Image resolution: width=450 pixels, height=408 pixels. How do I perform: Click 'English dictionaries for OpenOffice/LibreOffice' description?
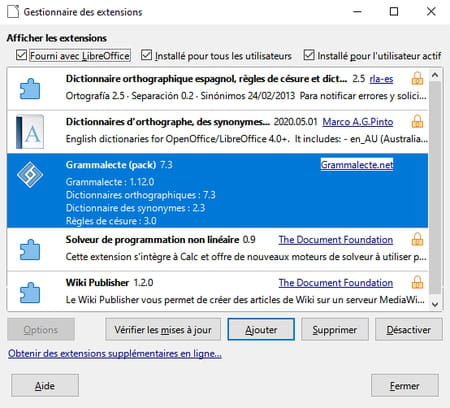[247, 139]
